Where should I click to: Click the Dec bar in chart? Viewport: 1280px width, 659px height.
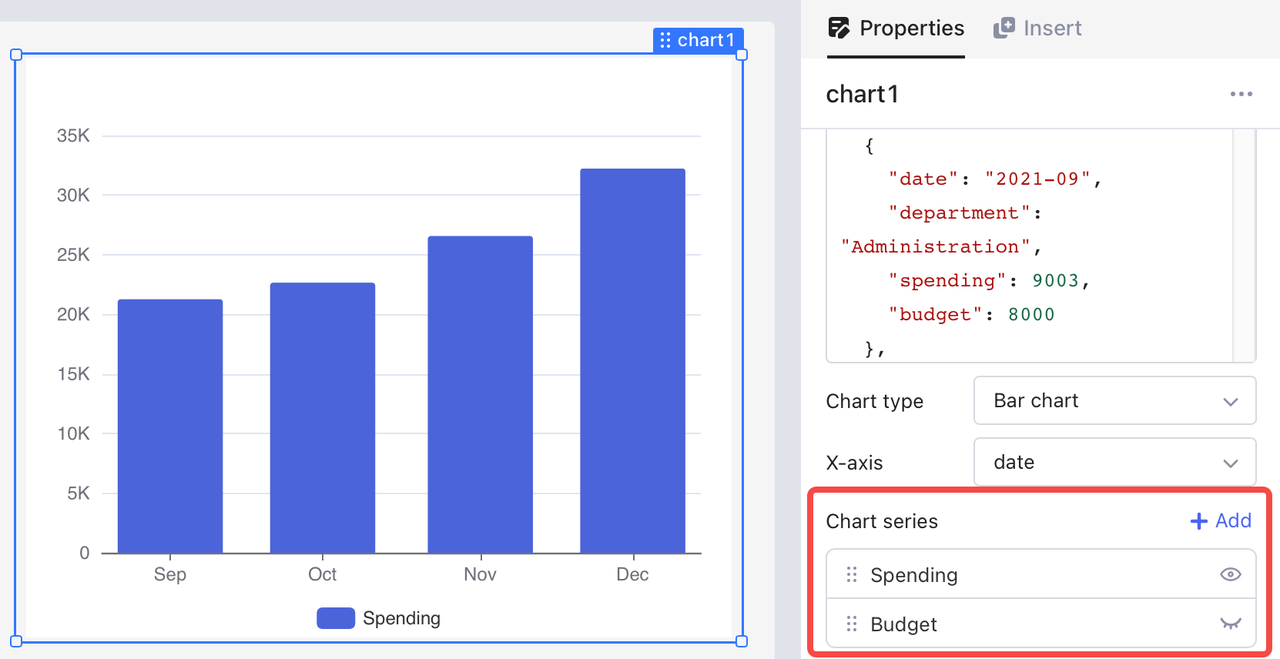(632, 361)
